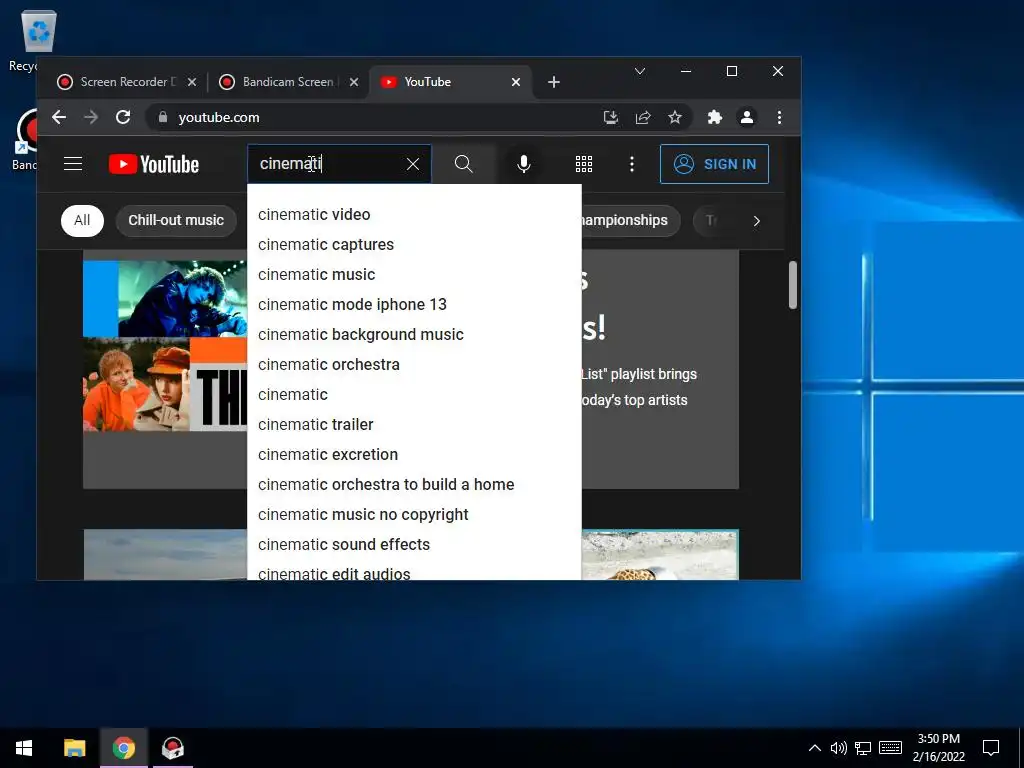Clear the search box text
The height and width of the screenshot is (768, 1024).
(x=413, y=164)
